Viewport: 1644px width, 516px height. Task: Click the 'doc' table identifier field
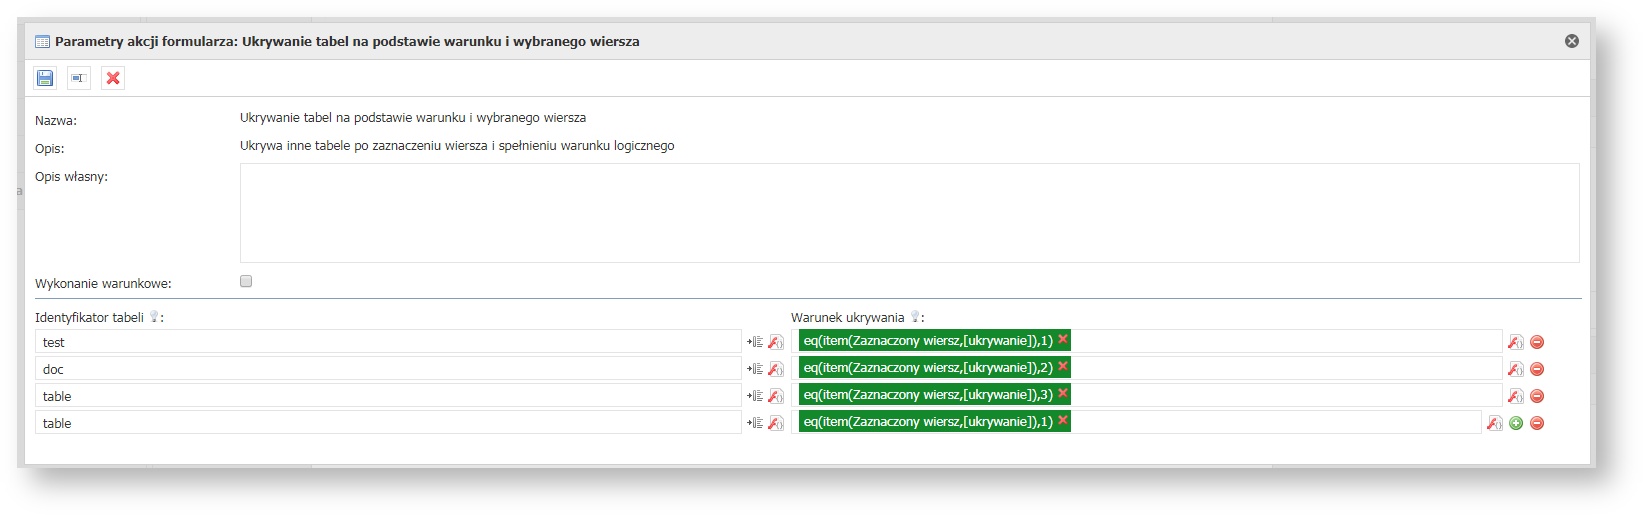click(388, 369)
